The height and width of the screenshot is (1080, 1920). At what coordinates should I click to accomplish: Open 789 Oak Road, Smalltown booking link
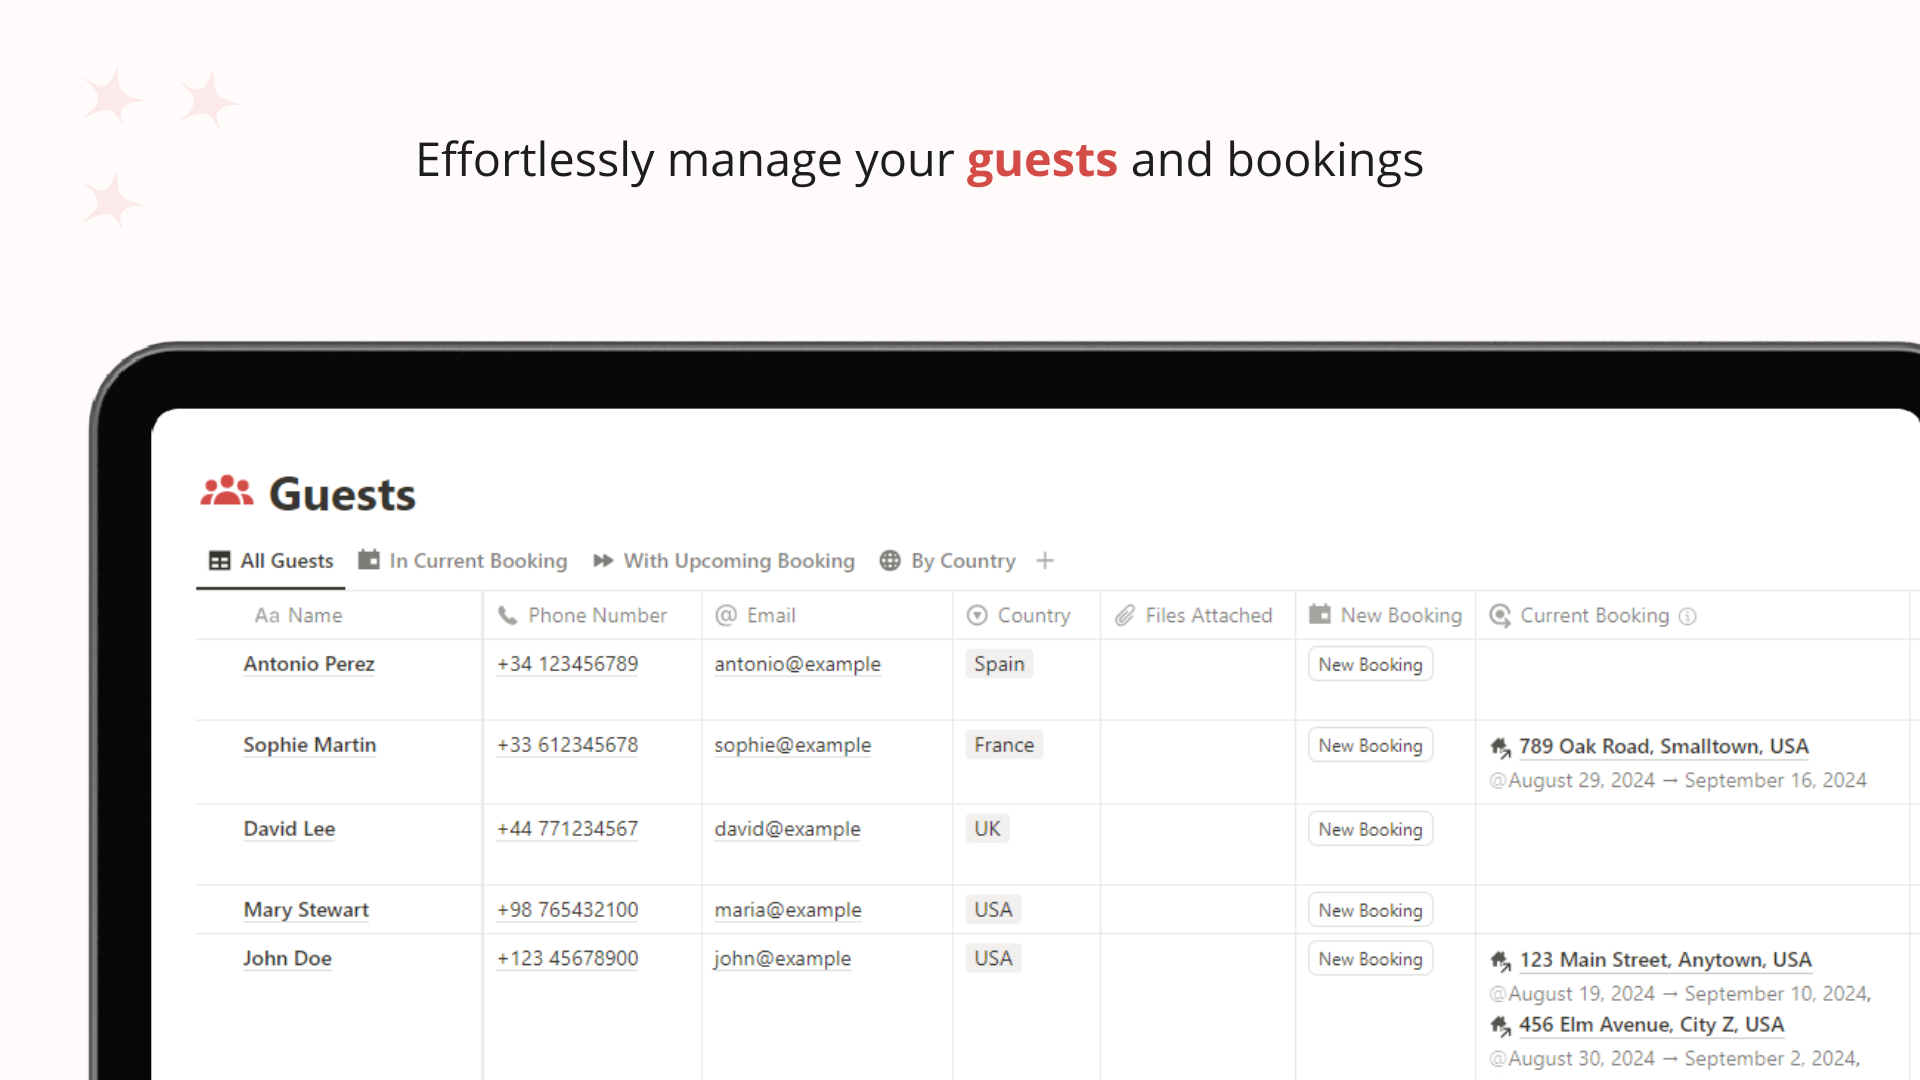[x=1664, y=747]
